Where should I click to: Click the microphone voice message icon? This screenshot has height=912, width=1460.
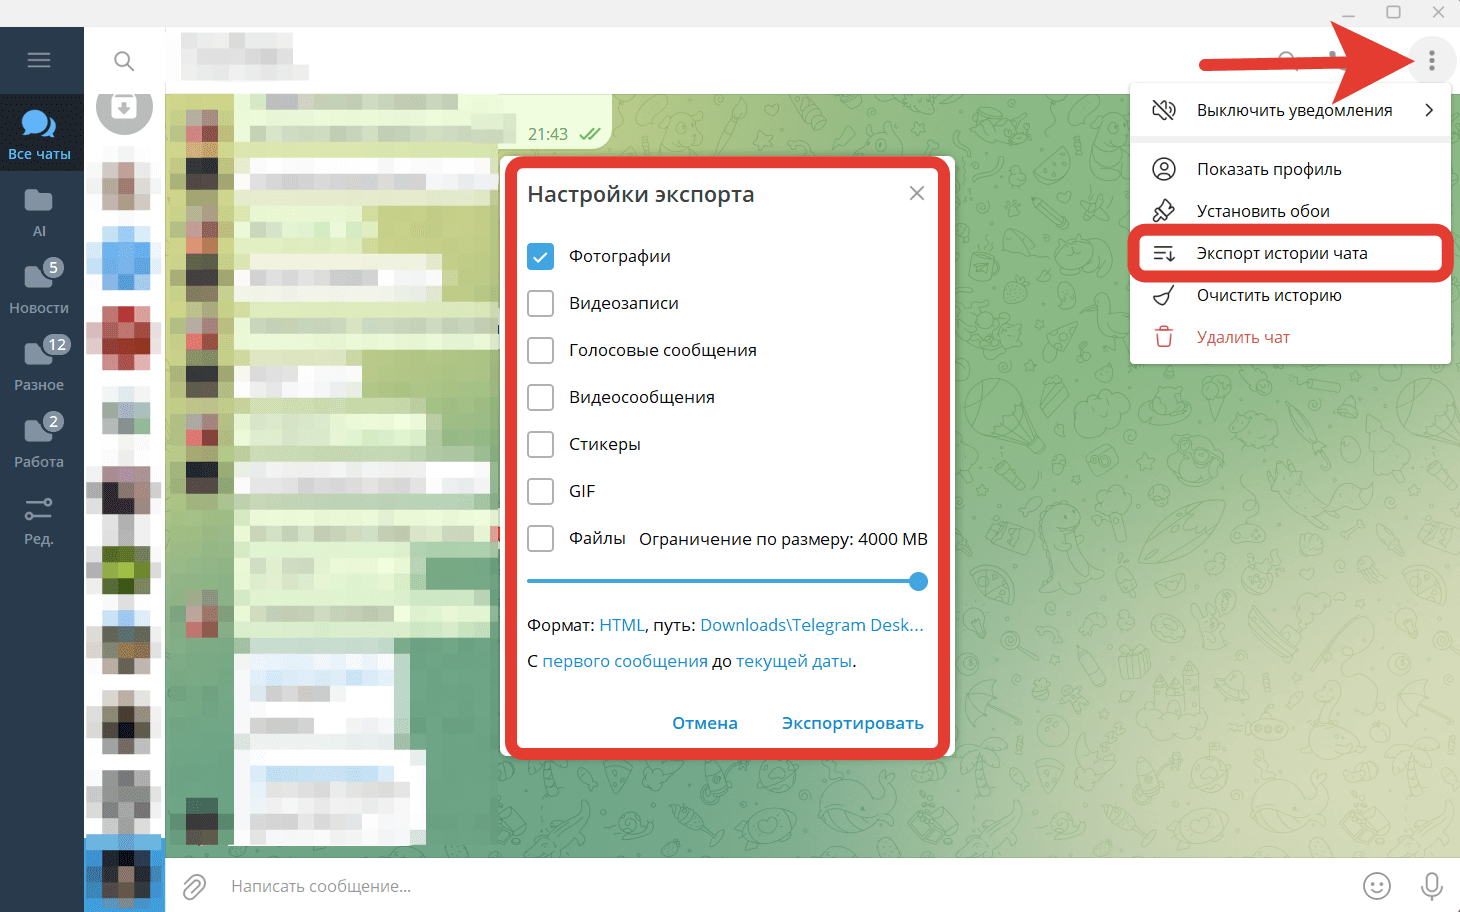click(x=1432, y=886)
